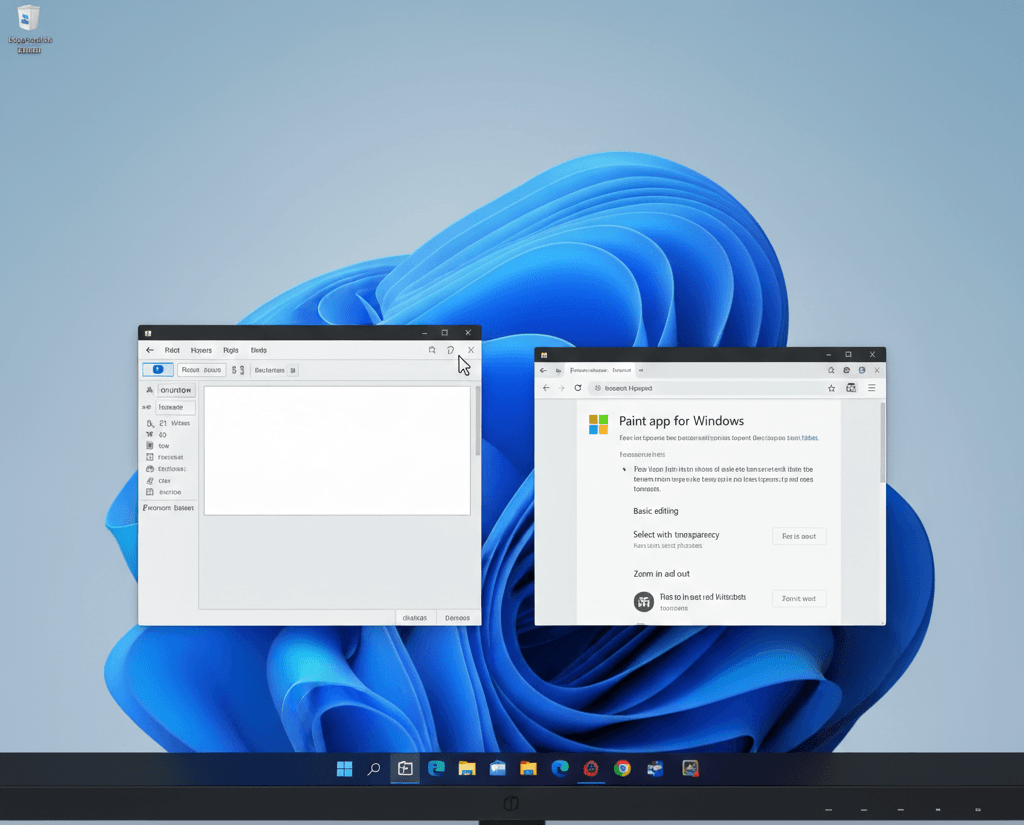This screenshot has height=825, width=1024.
Task: Click the Windows Start button
Action: coord(344,768)
